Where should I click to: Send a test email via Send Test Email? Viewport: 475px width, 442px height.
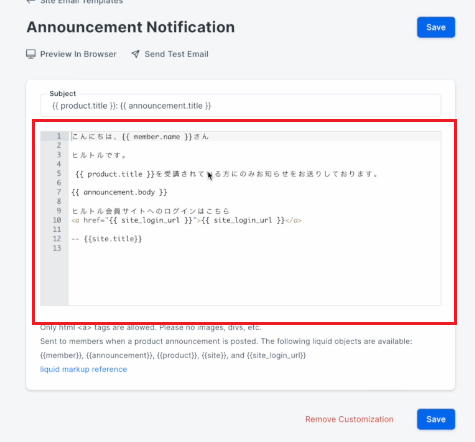pos(176,54)
